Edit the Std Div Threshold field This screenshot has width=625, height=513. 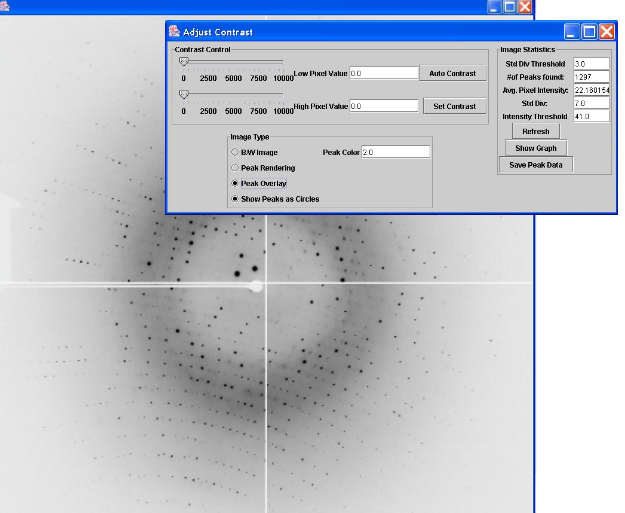coord(591,64)
